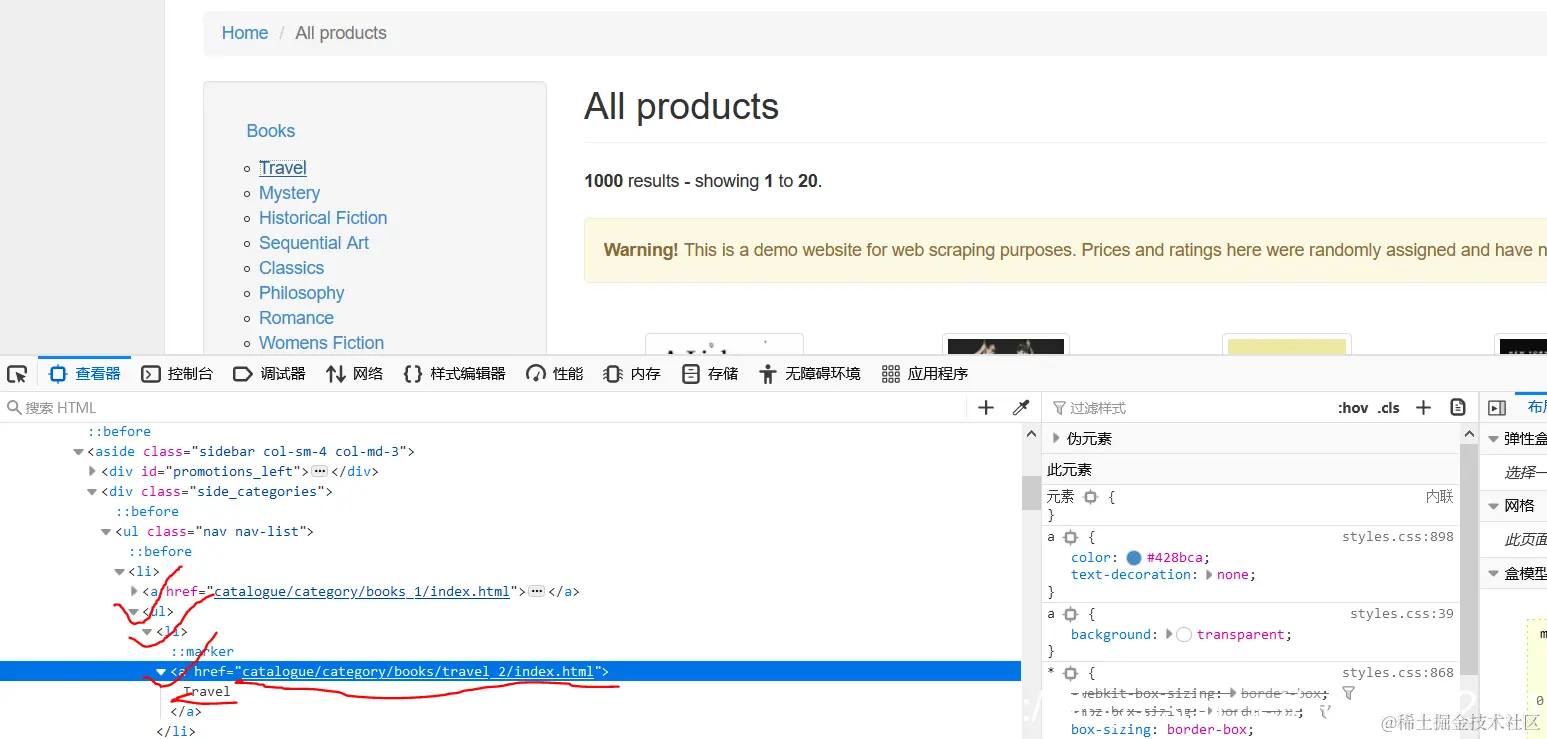Open the Womens Fiction category link
This screenshot has width=1547, height=739.
[x=322, y=343]
